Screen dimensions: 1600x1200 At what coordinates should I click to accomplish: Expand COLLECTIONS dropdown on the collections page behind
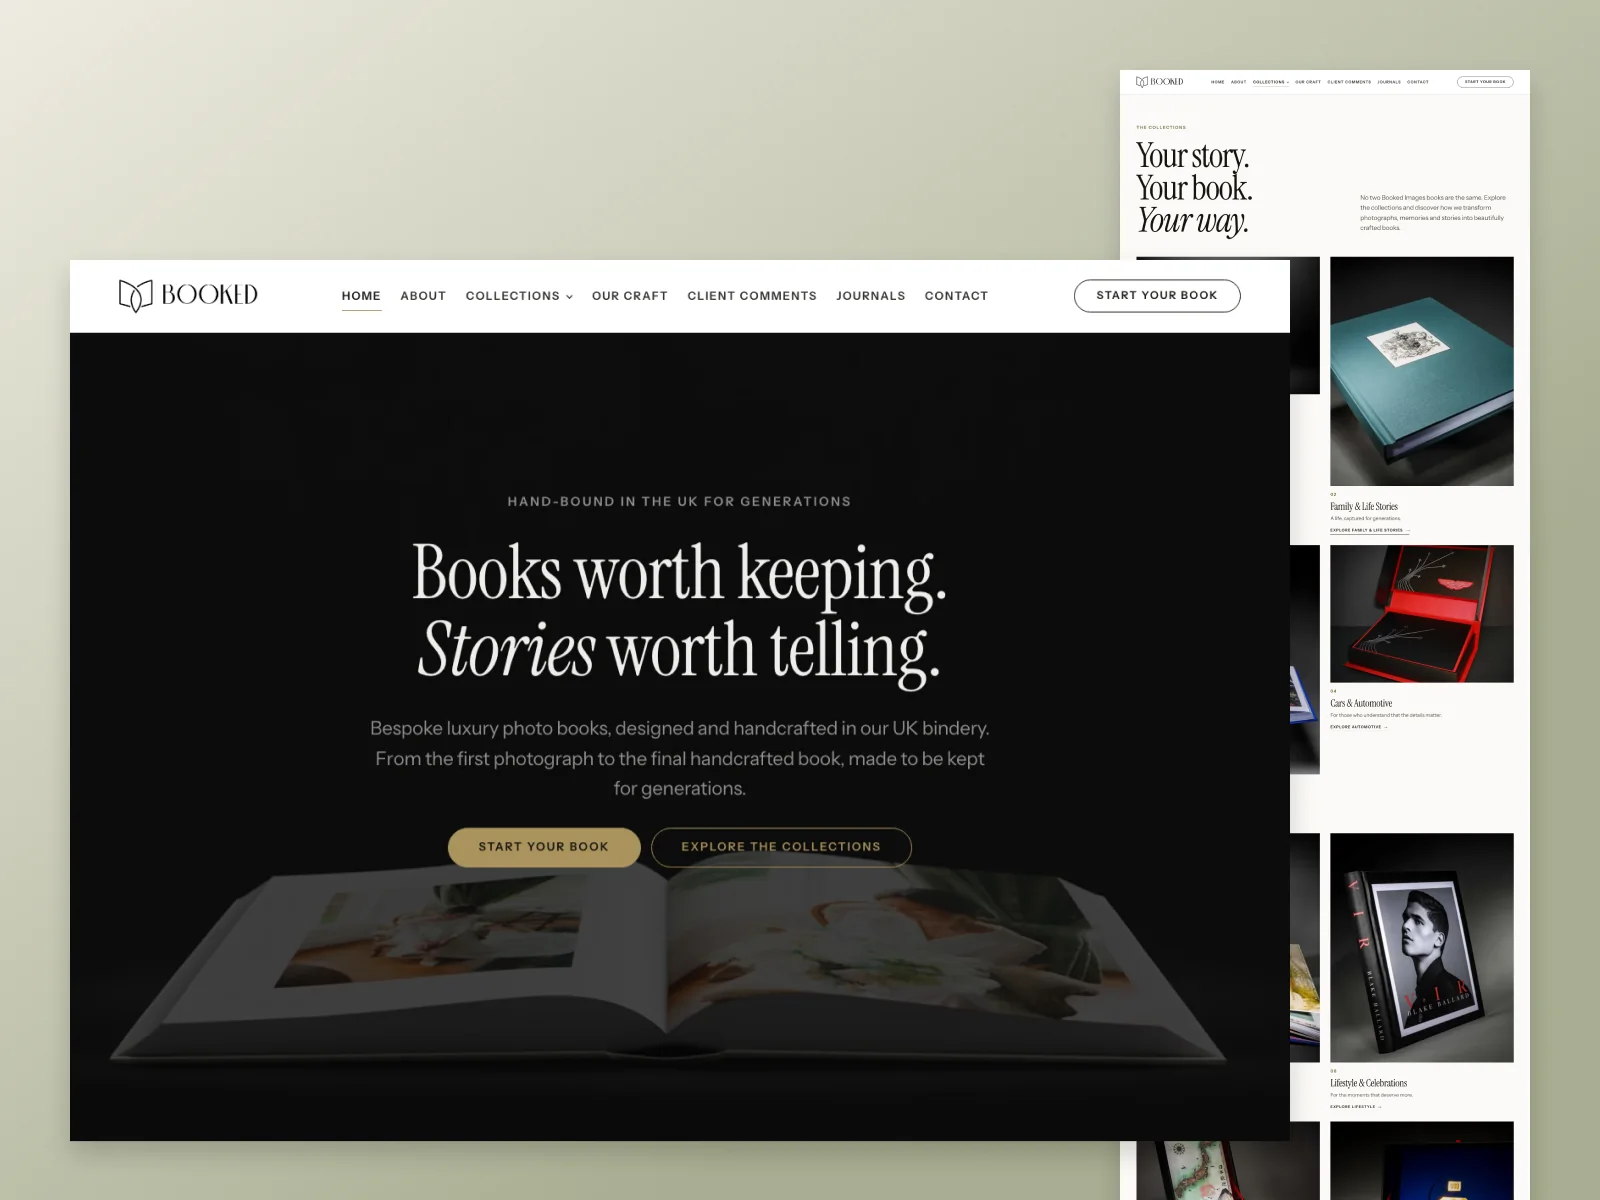(x=1270, y=82)
